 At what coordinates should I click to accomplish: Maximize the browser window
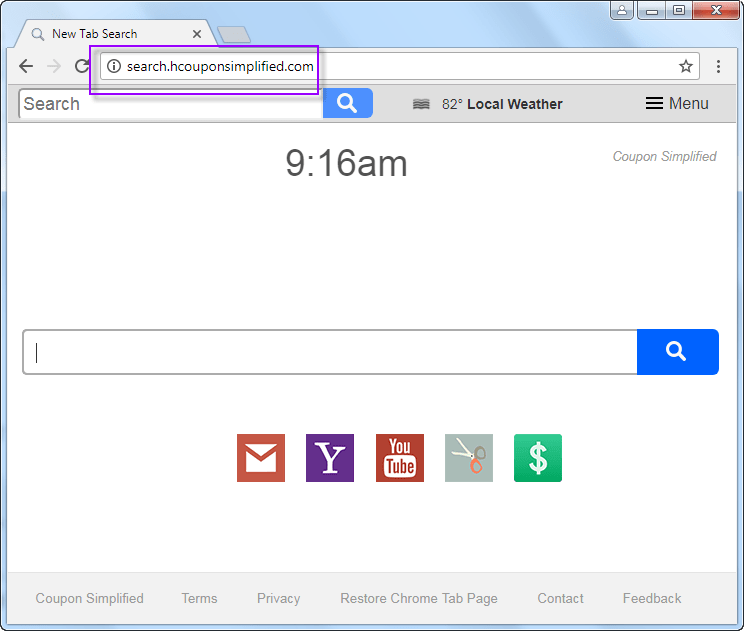tap(679, 10)
